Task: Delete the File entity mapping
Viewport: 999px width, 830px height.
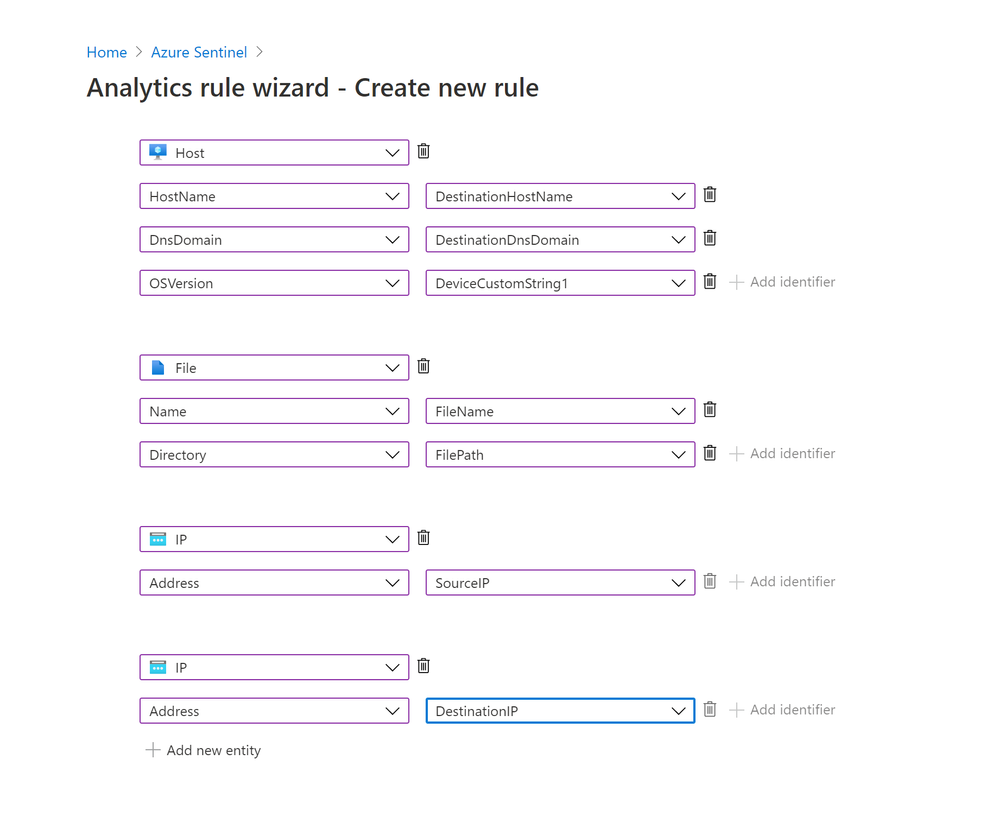Action: tap(423, 366)
